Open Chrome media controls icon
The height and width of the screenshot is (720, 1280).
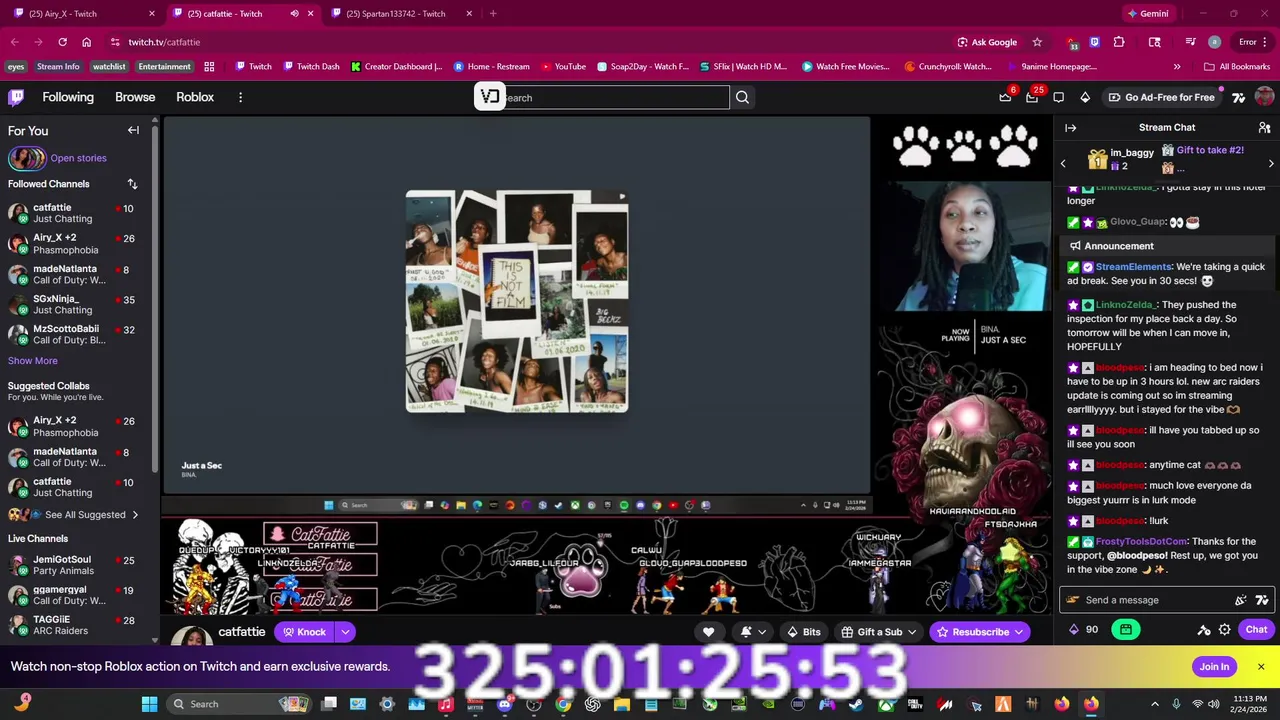1190,42
